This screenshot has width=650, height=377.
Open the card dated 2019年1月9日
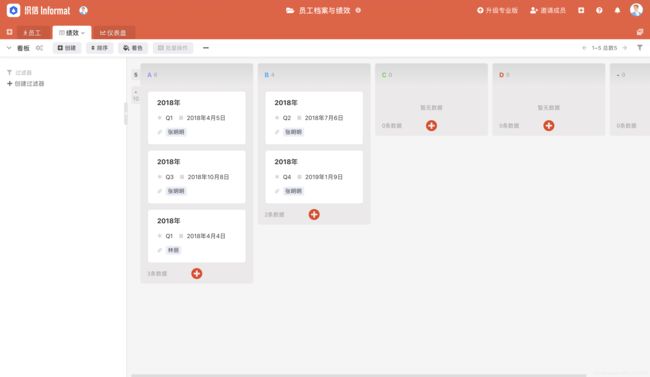(x=314, y=177)
